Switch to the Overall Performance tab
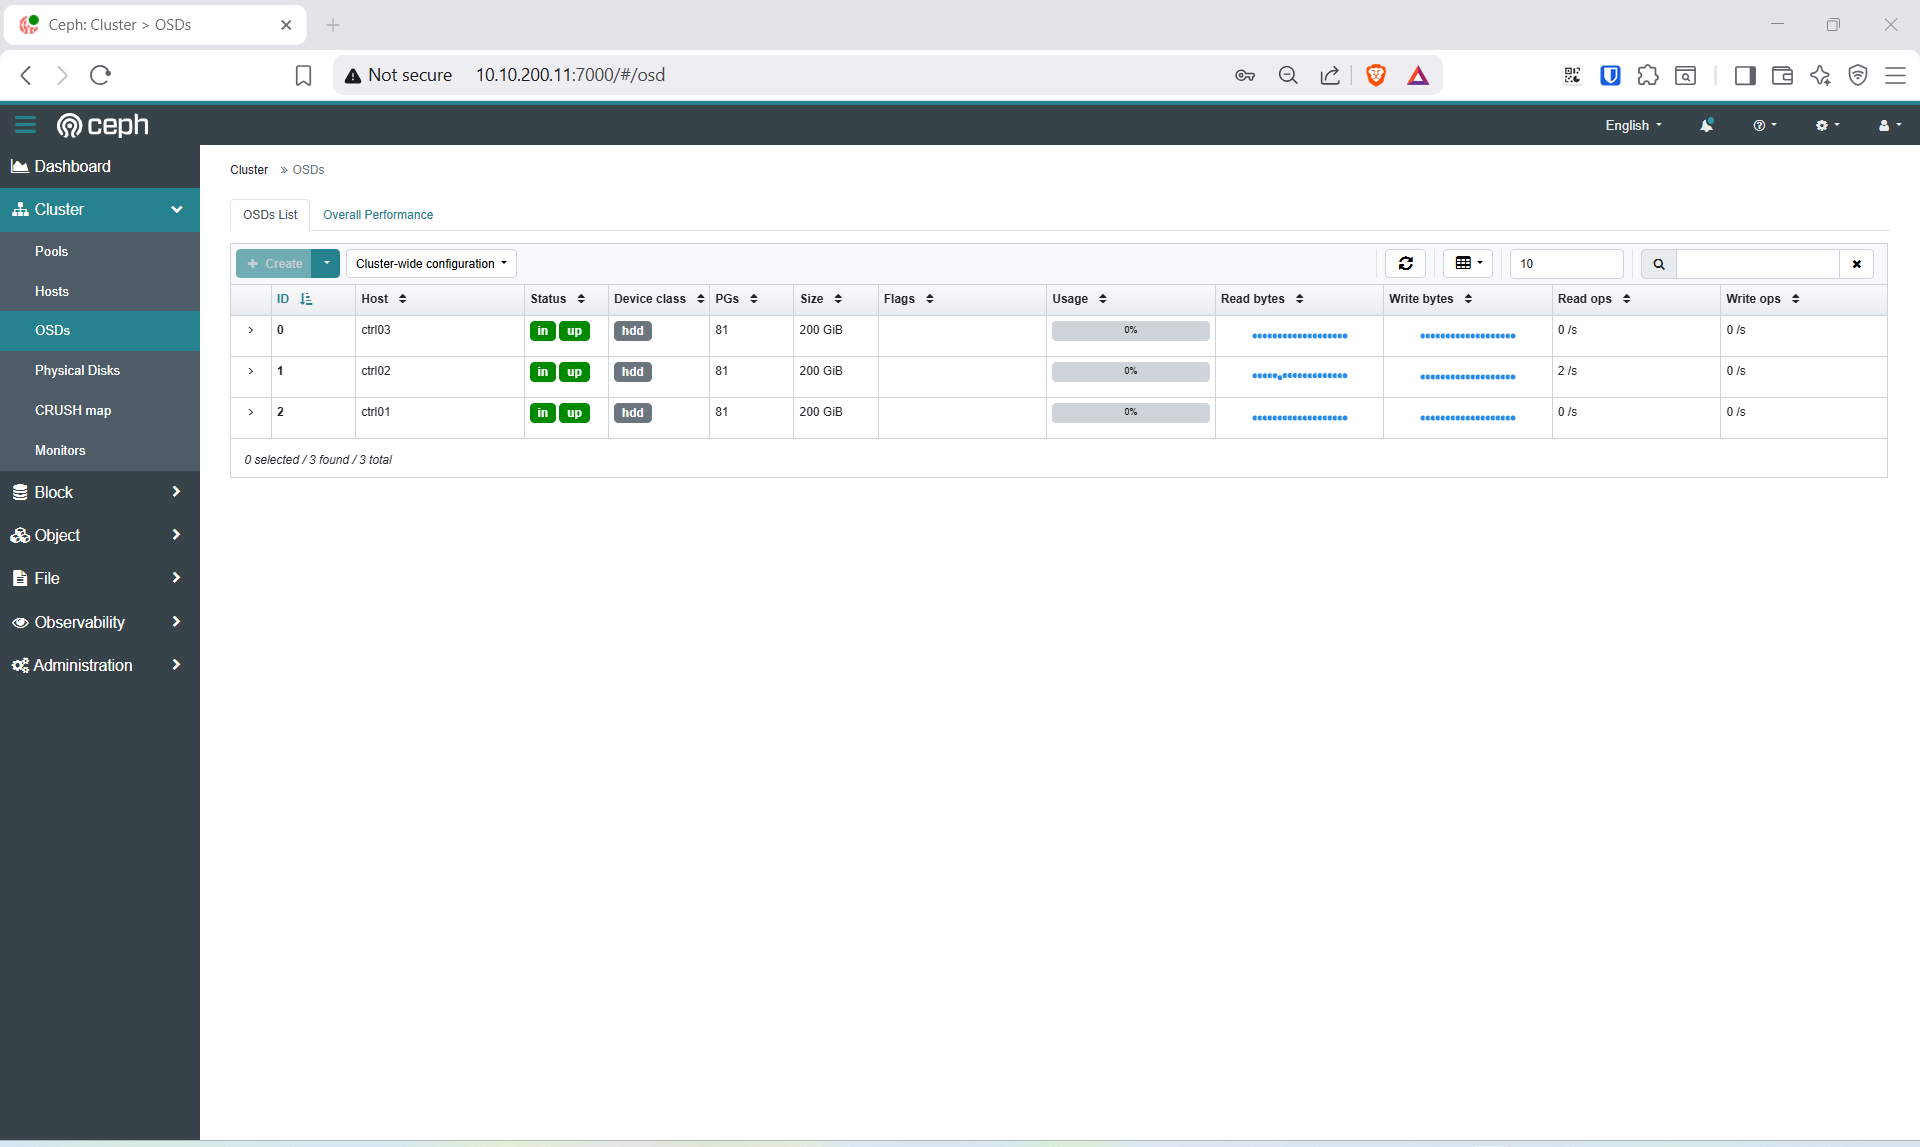 click(x=378, y=215)
